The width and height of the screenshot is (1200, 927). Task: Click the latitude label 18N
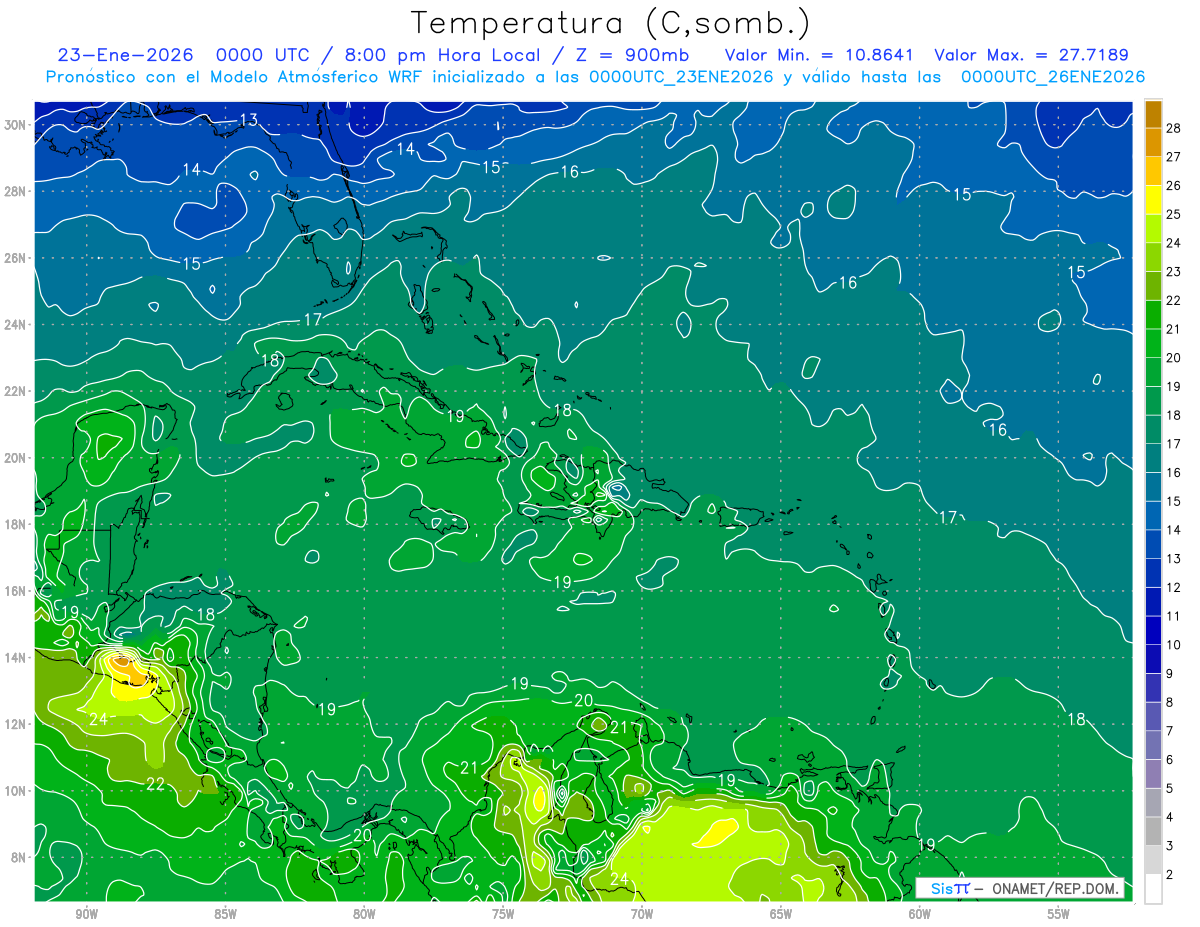(x=17, y=524)
